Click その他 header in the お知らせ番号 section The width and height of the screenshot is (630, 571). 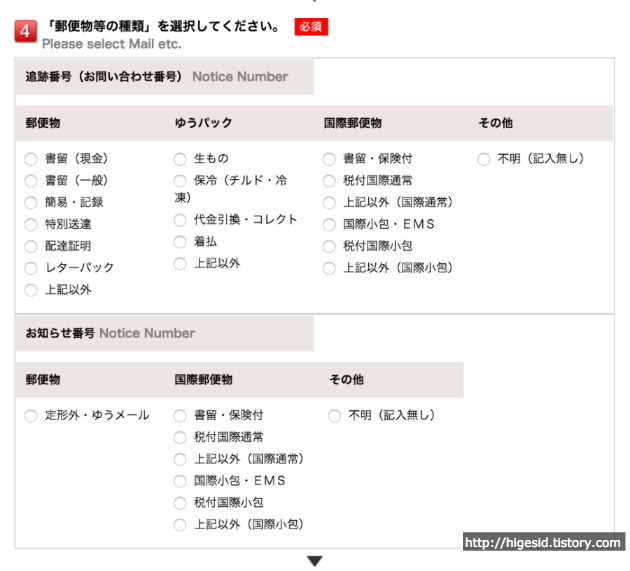[x=347, y=379]
